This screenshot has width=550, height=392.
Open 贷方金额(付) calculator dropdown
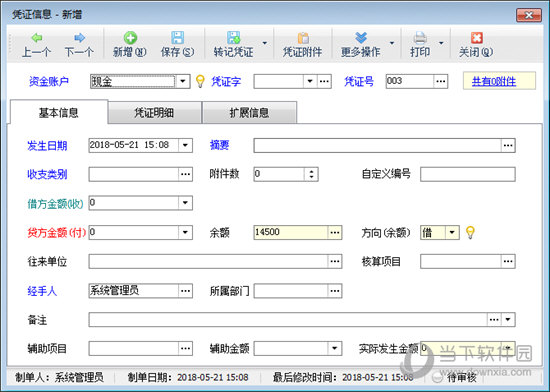185,232
